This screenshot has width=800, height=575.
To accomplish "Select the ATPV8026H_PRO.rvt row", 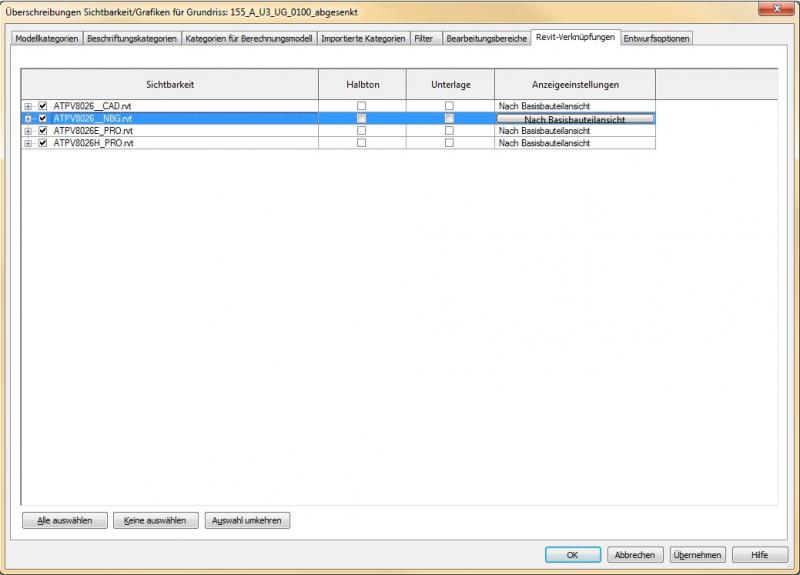I will [x=93, y=143].
